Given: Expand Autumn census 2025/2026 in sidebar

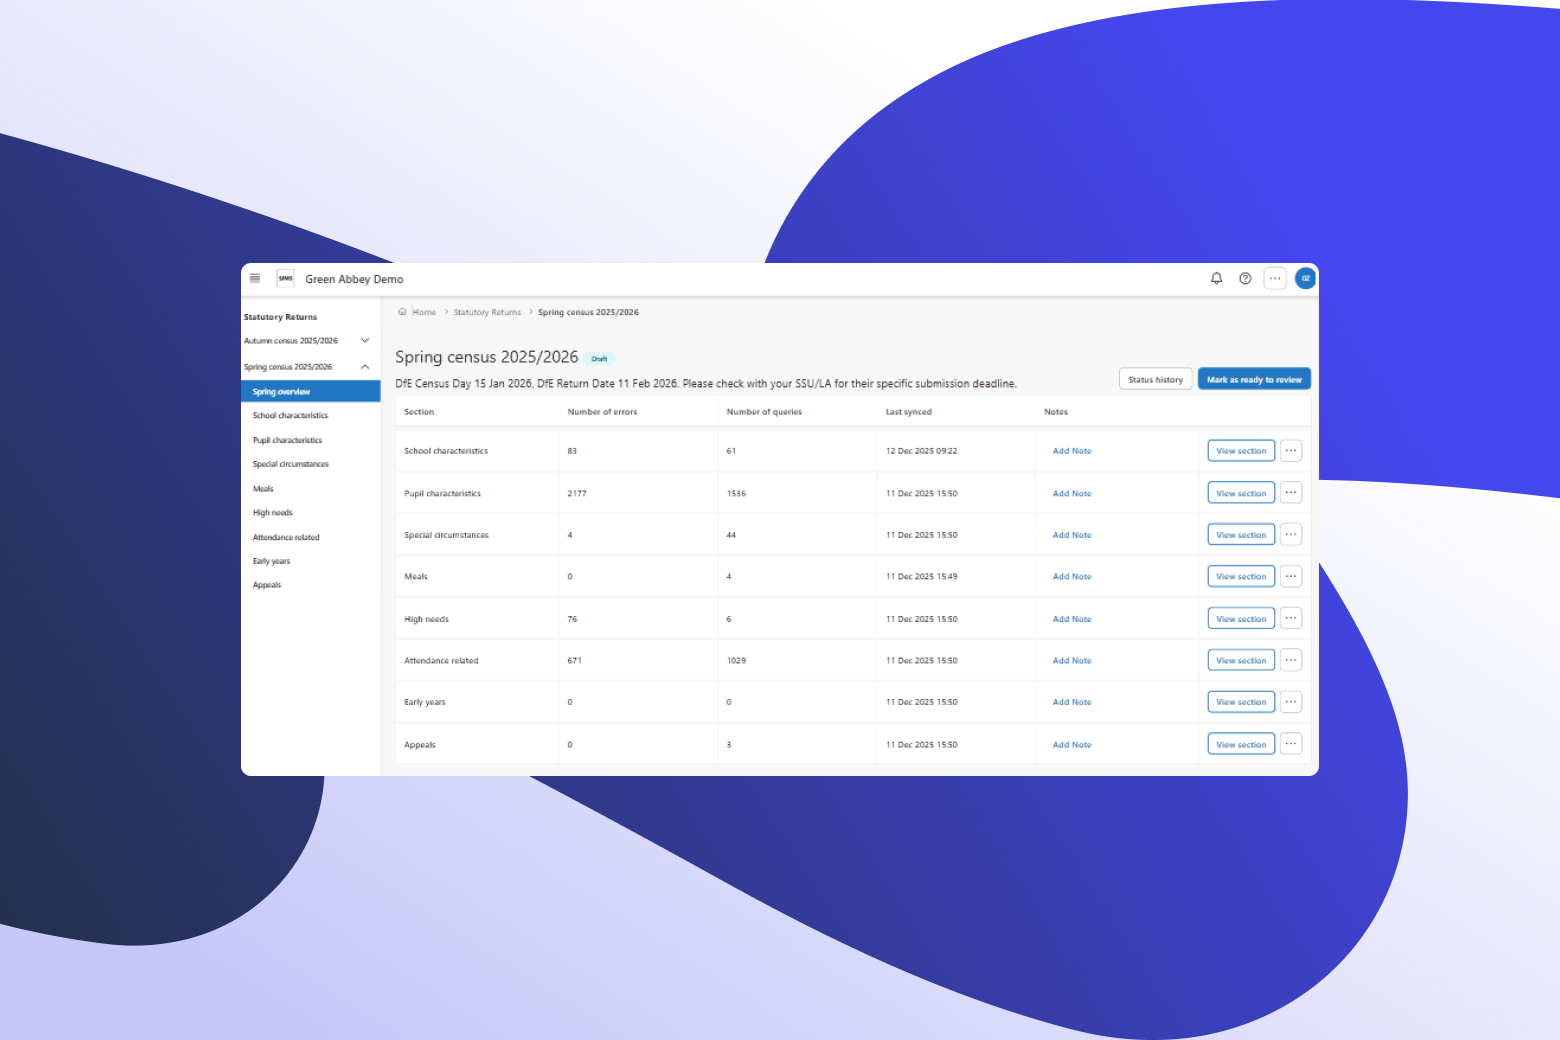Looking at the screenshot, I should coord(365,341).
